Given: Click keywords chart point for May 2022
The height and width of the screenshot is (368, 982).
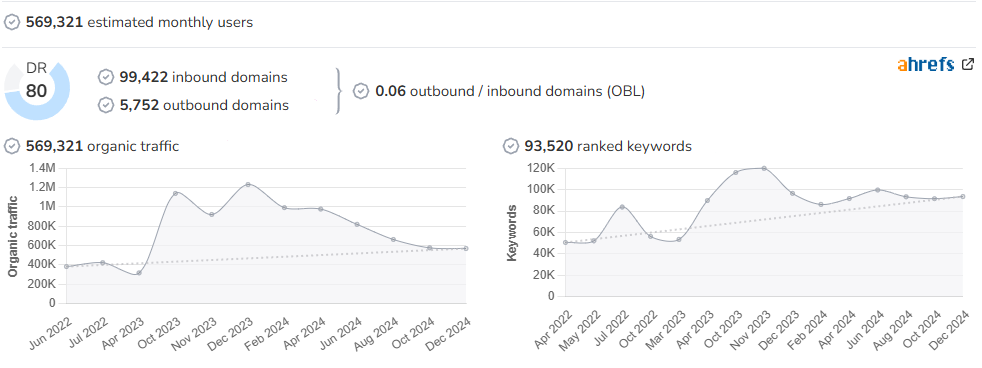Looking at the screenshot, I should [x=594, y=240].
